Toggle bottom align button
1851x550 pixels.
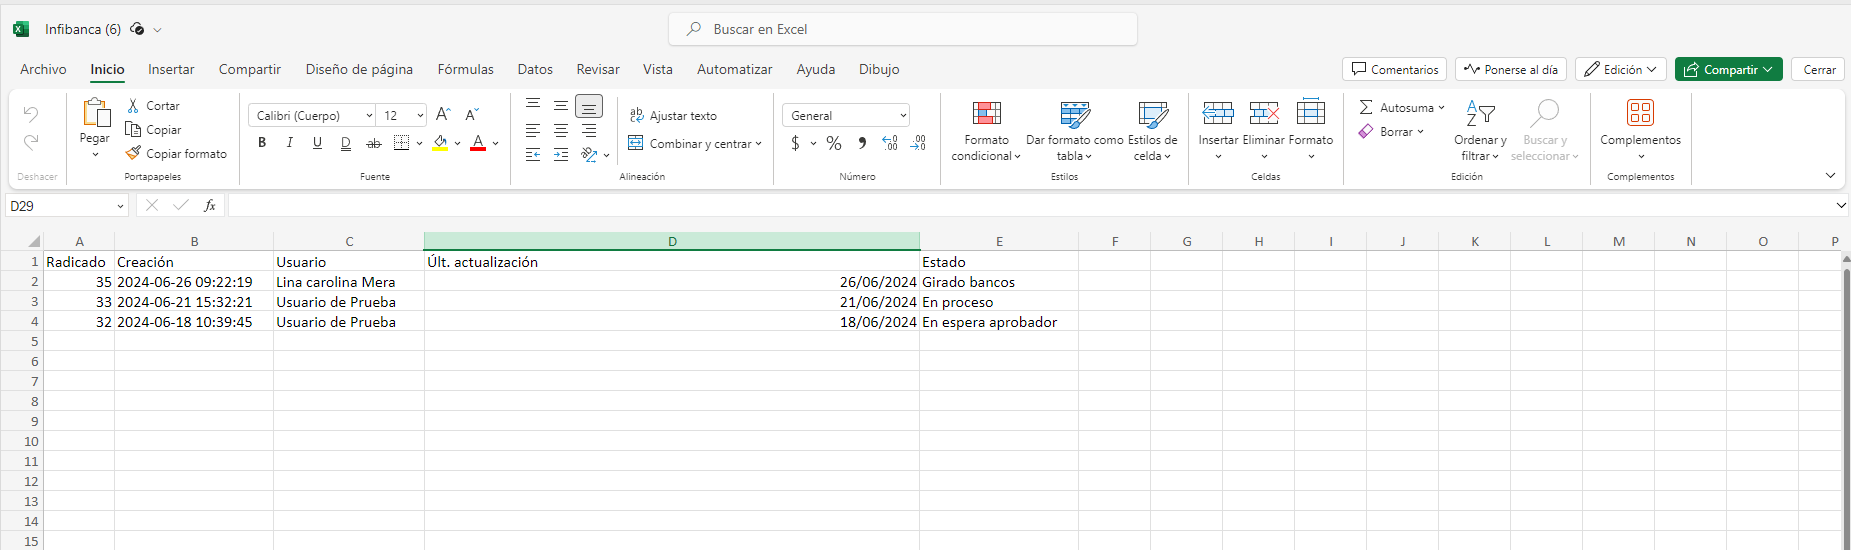point(589,106)
